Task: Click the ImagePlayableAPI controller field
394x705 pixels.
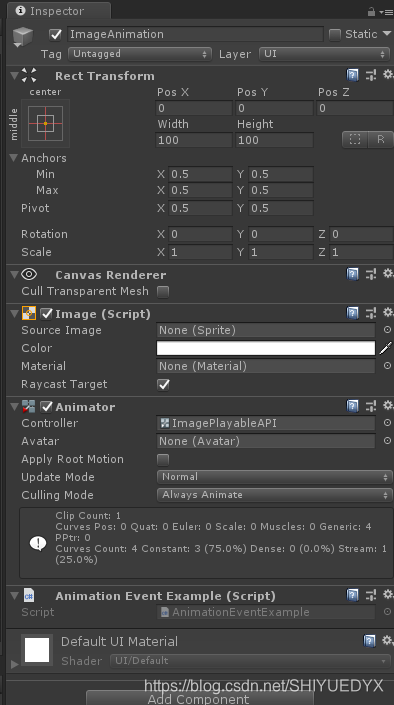Action: [x=266, y=423]
